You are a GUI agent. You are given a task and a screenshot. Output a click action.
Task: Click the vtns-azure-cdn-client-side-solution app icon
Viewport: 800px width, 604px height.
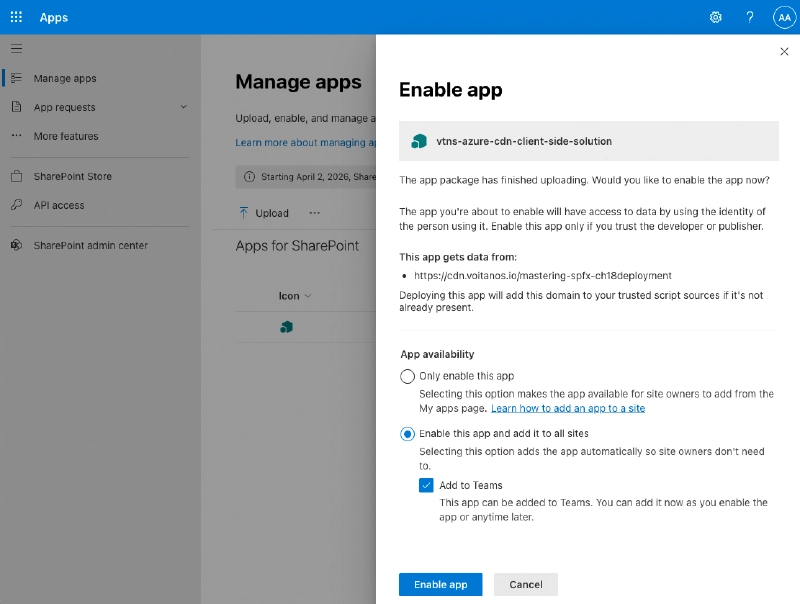tap(419, 142)
